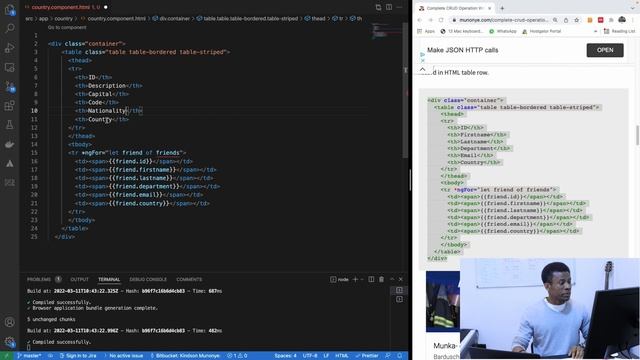Click red extension icon in browser toolbar
Screen dimensions: 640x360
click(600, 20)
